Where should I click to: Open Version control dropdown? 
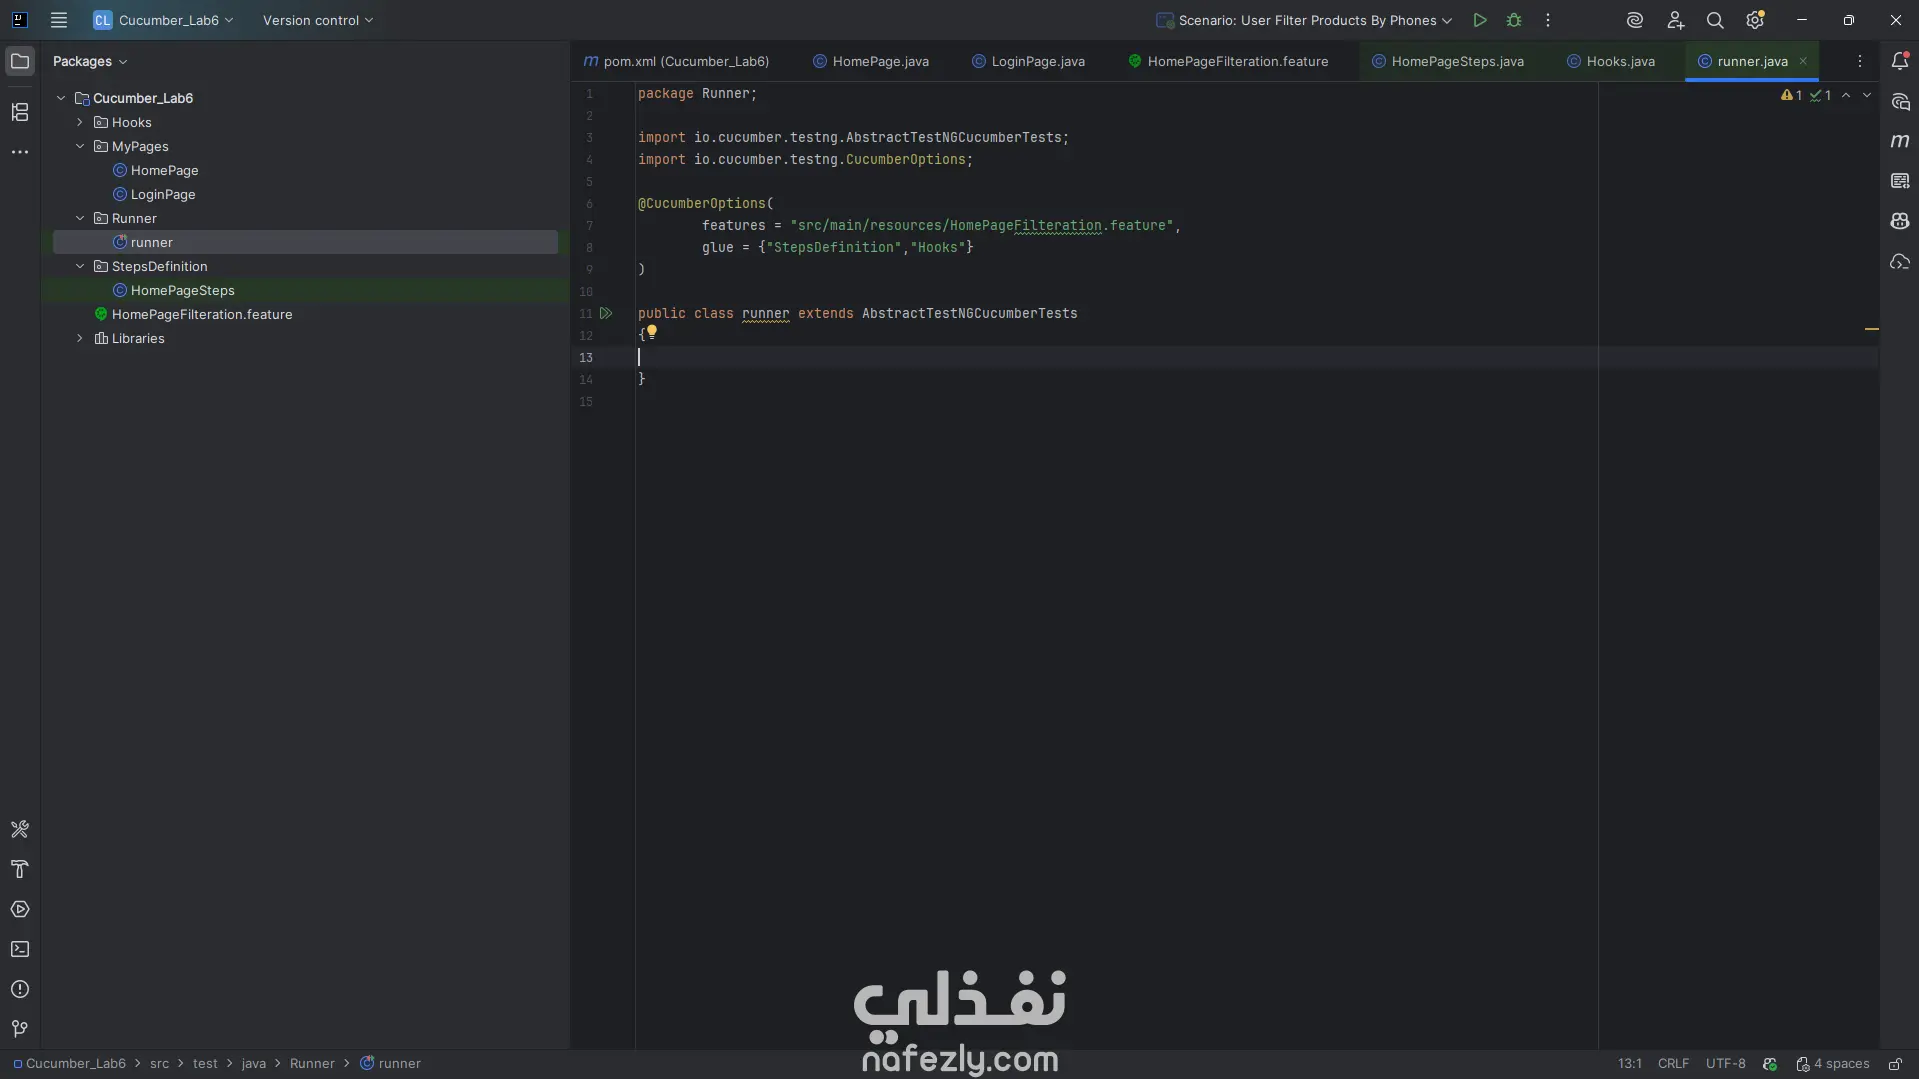pyautogui.click(x=318, y=20)
